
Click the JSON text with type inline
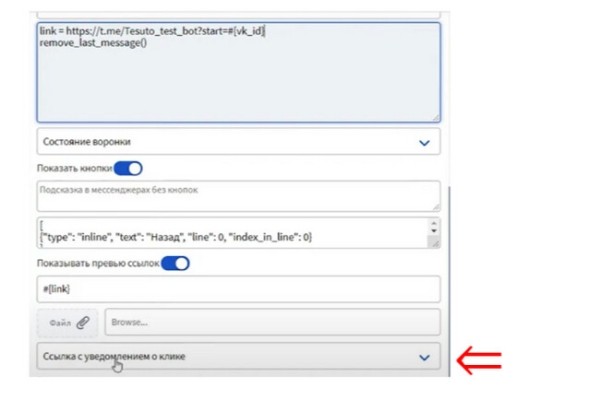[176, 237]
